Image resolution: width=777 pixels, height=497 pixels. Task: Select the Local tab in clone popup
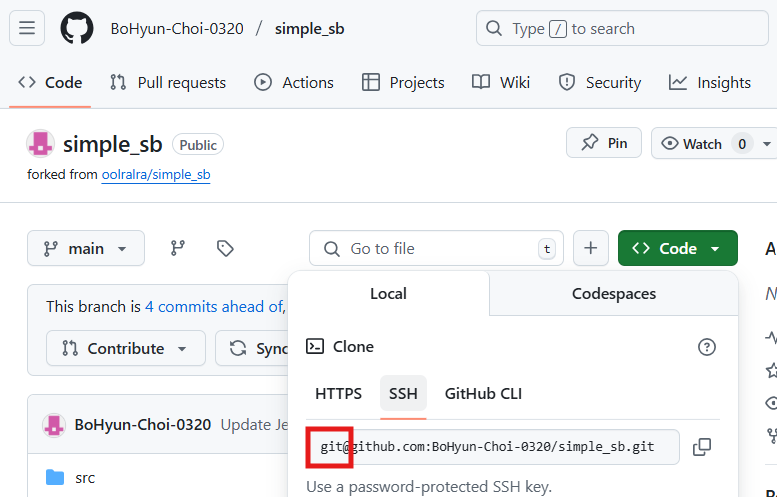(x=388, y=293)
